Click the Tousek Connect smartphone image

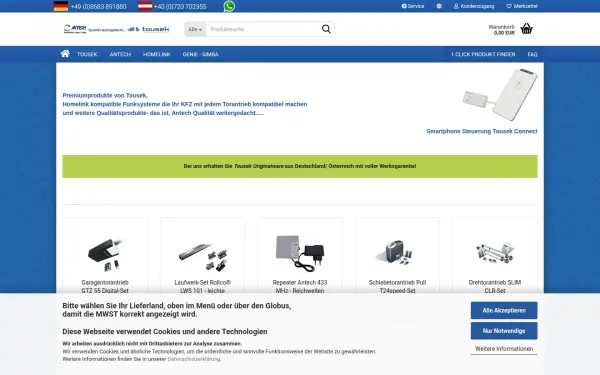[500, 95]
